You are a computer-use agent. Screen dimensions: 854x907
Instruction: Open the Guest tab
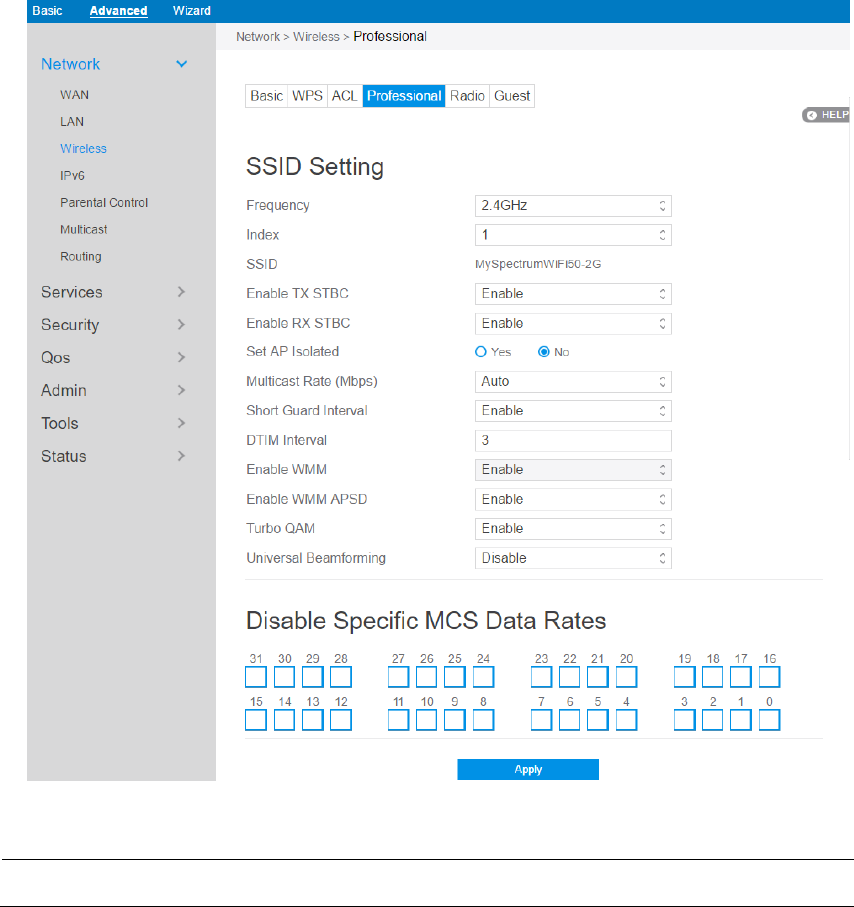click(512, 96)
